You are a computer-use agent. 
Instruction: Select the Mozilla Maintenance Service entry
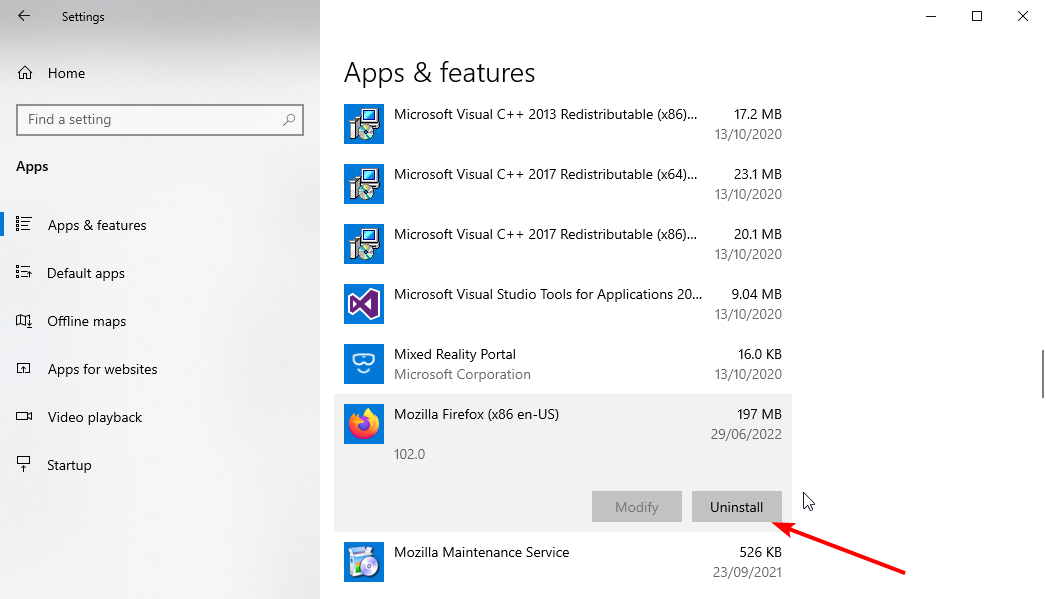(x=562, y=562)
